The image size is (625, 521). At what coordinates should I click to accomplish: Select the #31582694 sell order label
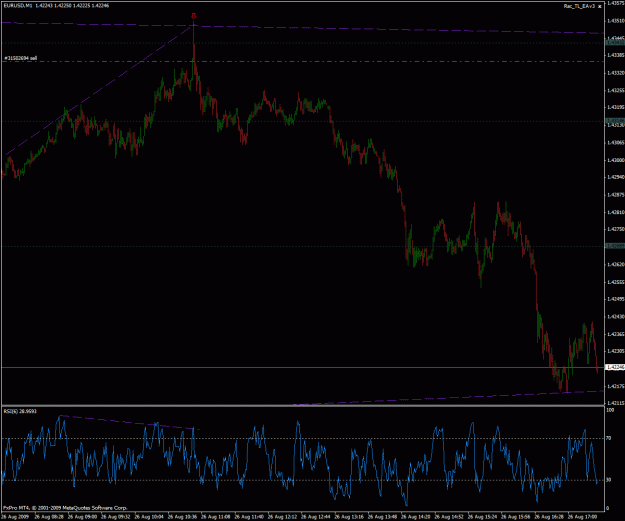pyautogui.click(x=21, y=58)
